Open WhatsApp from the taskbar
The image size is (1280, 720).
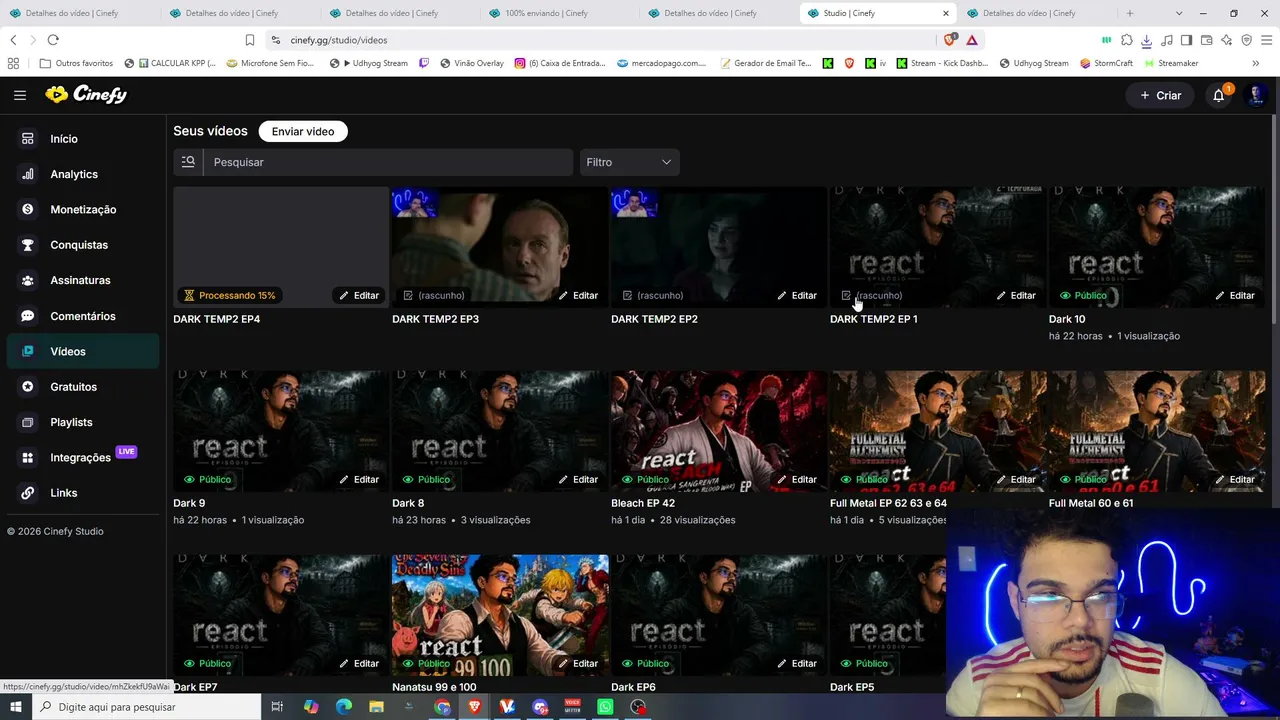(x=605, y=707)
